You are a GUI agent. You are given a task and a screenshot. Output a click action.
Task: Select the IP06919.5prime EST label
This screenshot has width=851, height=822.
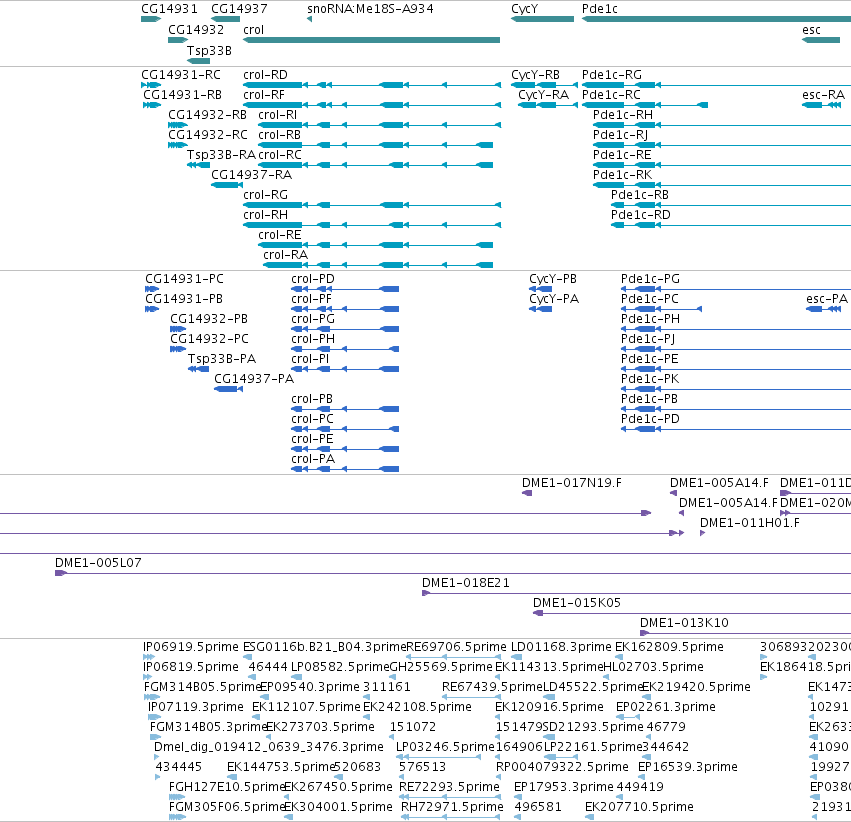click(x=190, y=647)
